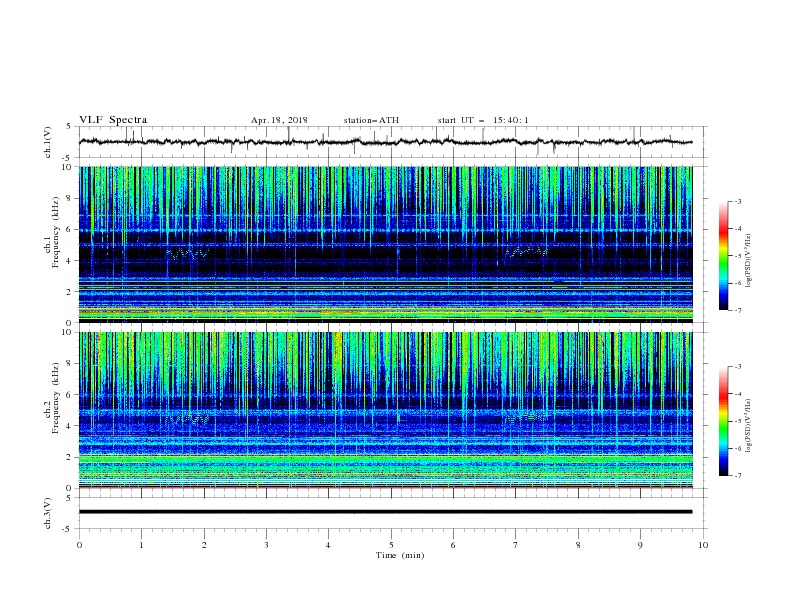
Task: Click the "-3" label on ch.1 color bar
Action: point(737,201)
